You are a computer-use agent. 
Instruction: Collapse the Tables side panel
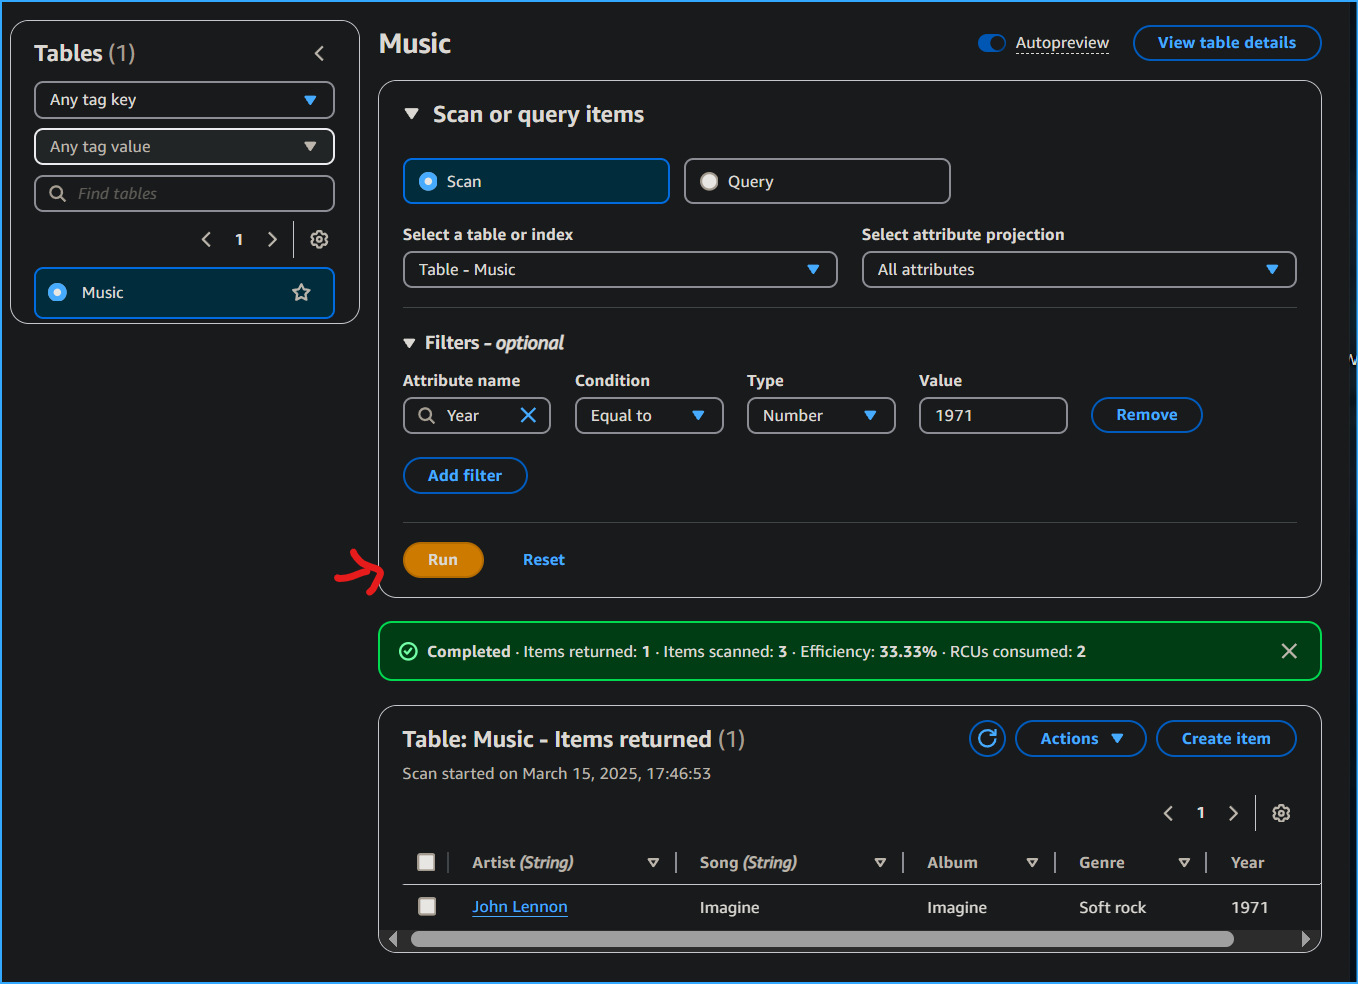tap(319, 54)
